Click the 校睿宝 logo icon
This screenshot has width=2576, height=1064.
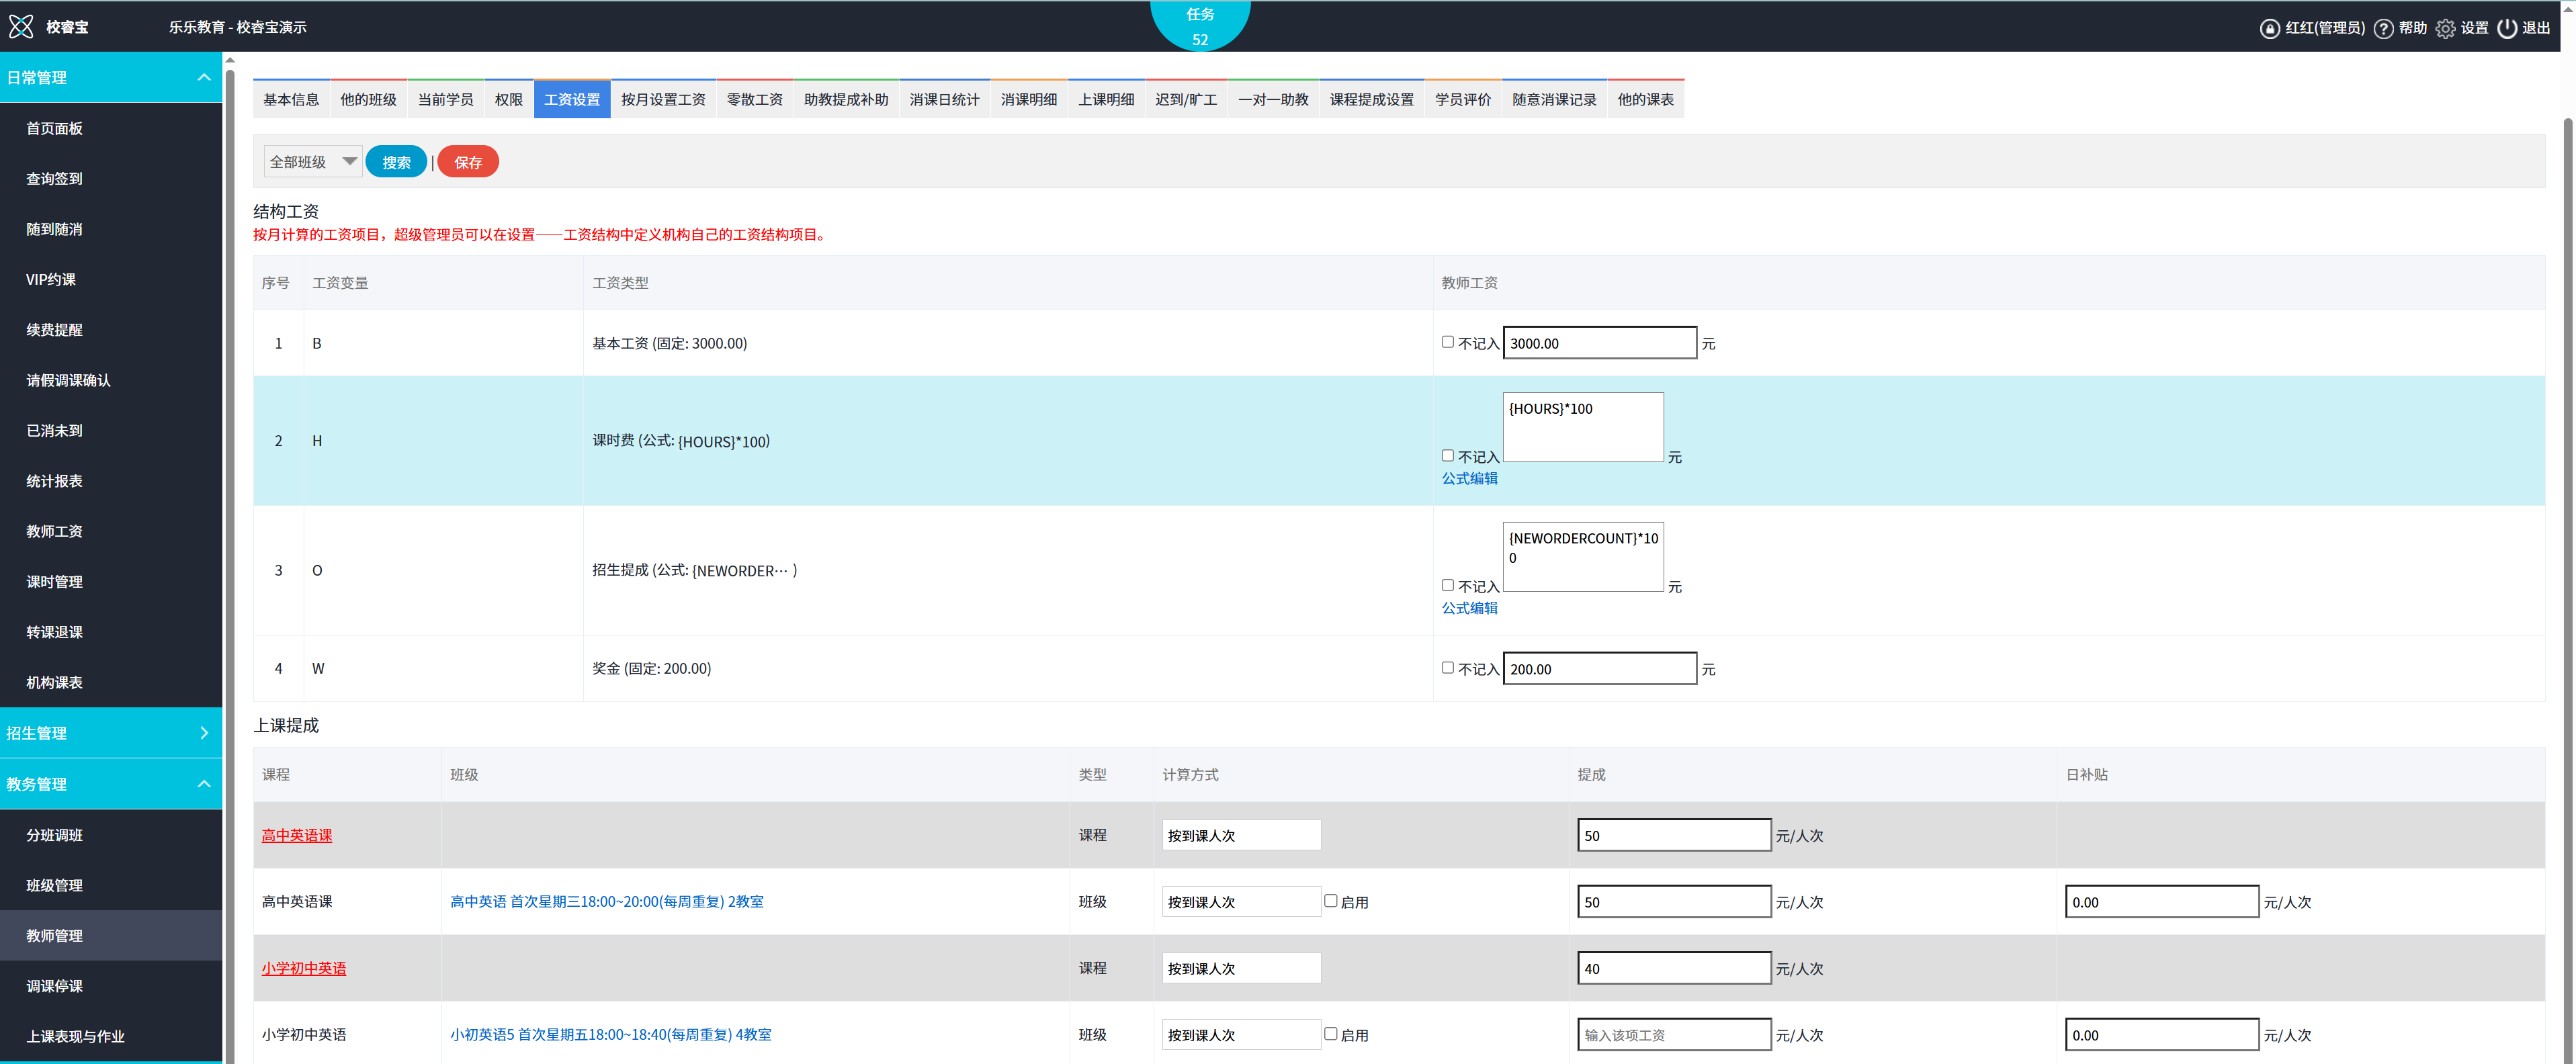21,27
